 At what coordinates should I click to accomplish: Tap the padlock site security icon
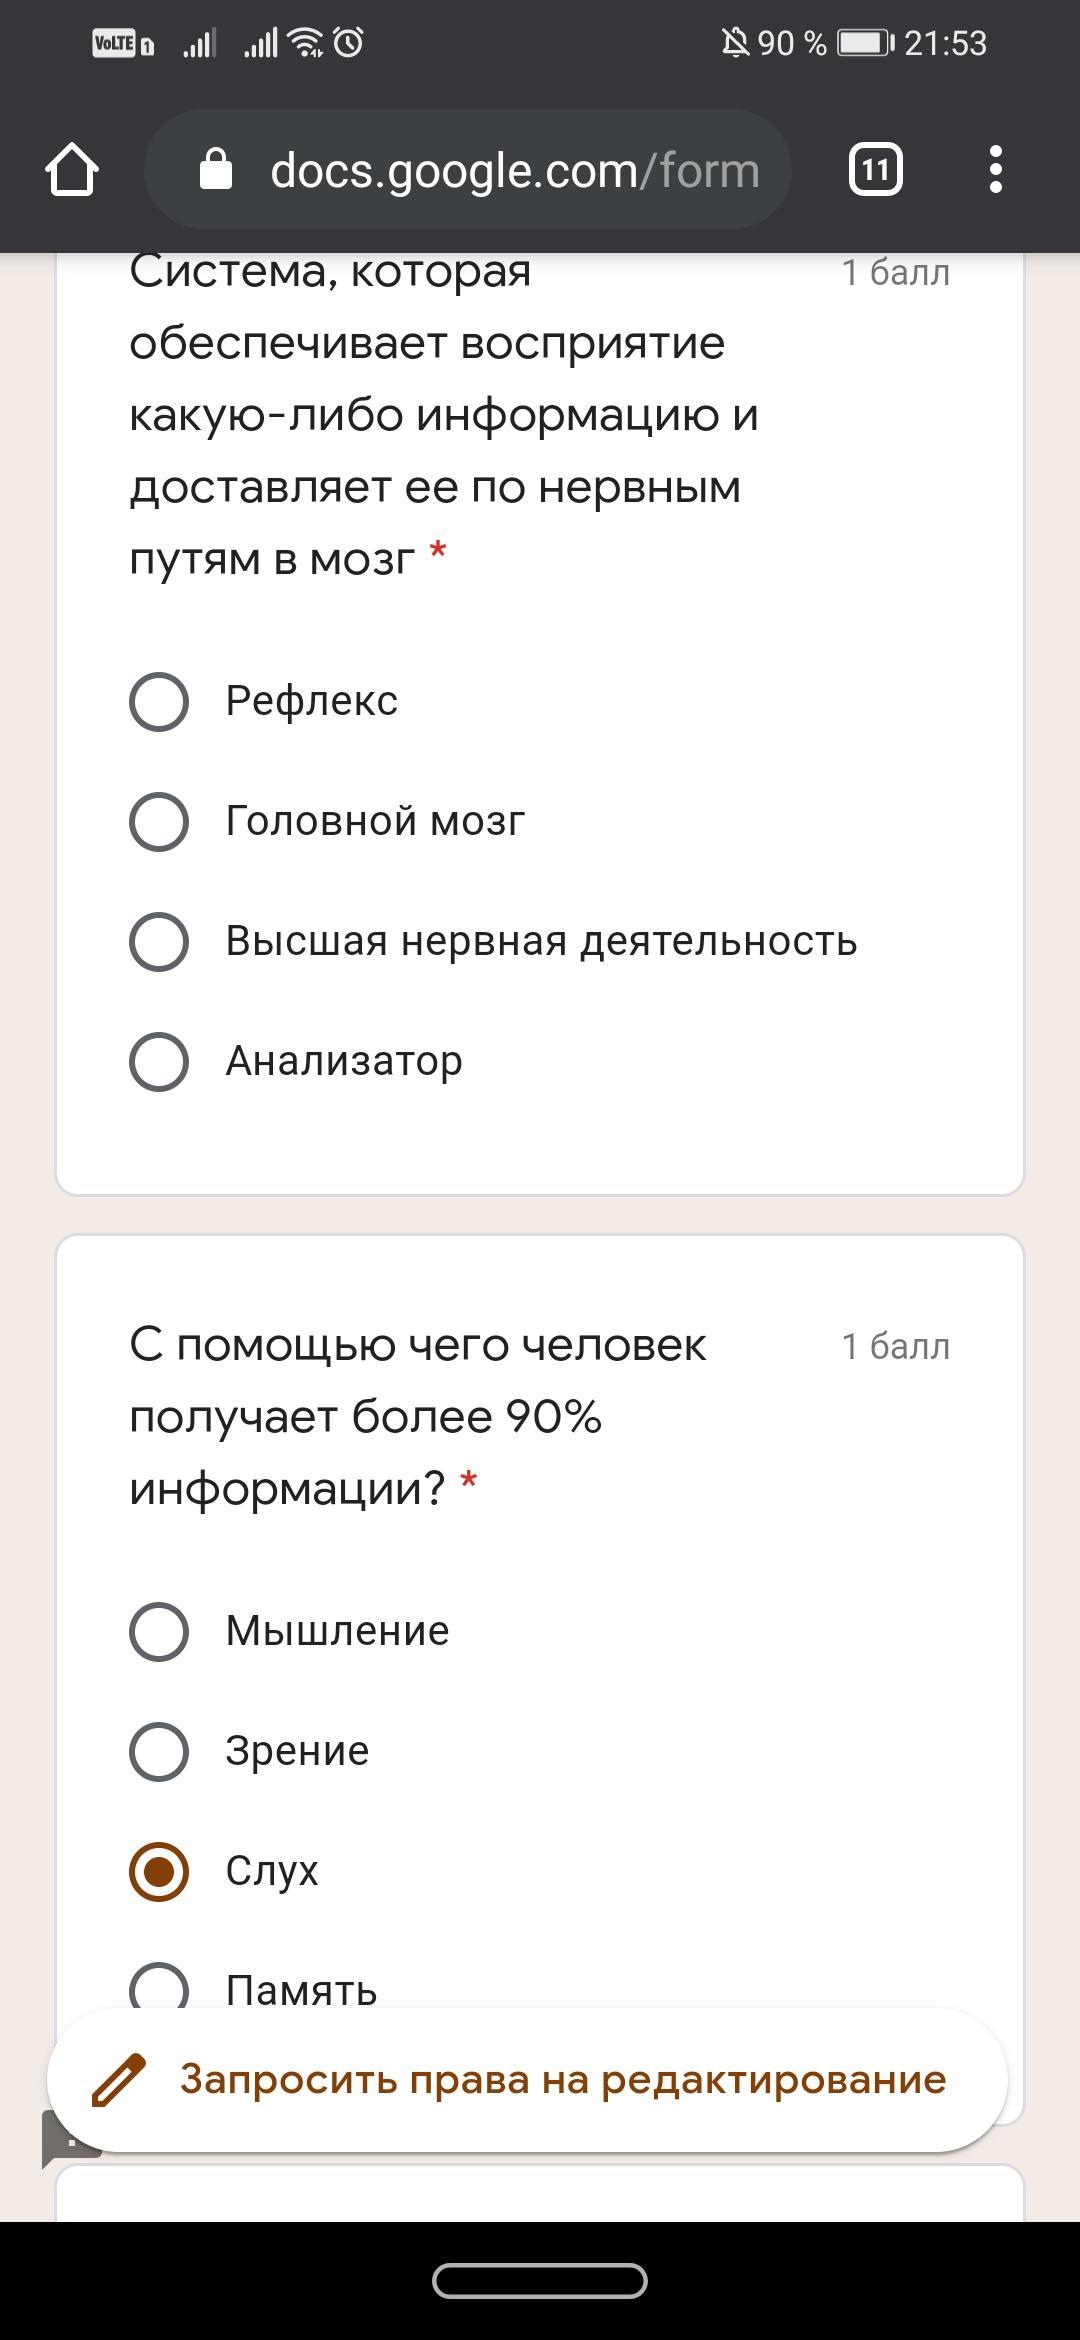click(x=216, y=170)
